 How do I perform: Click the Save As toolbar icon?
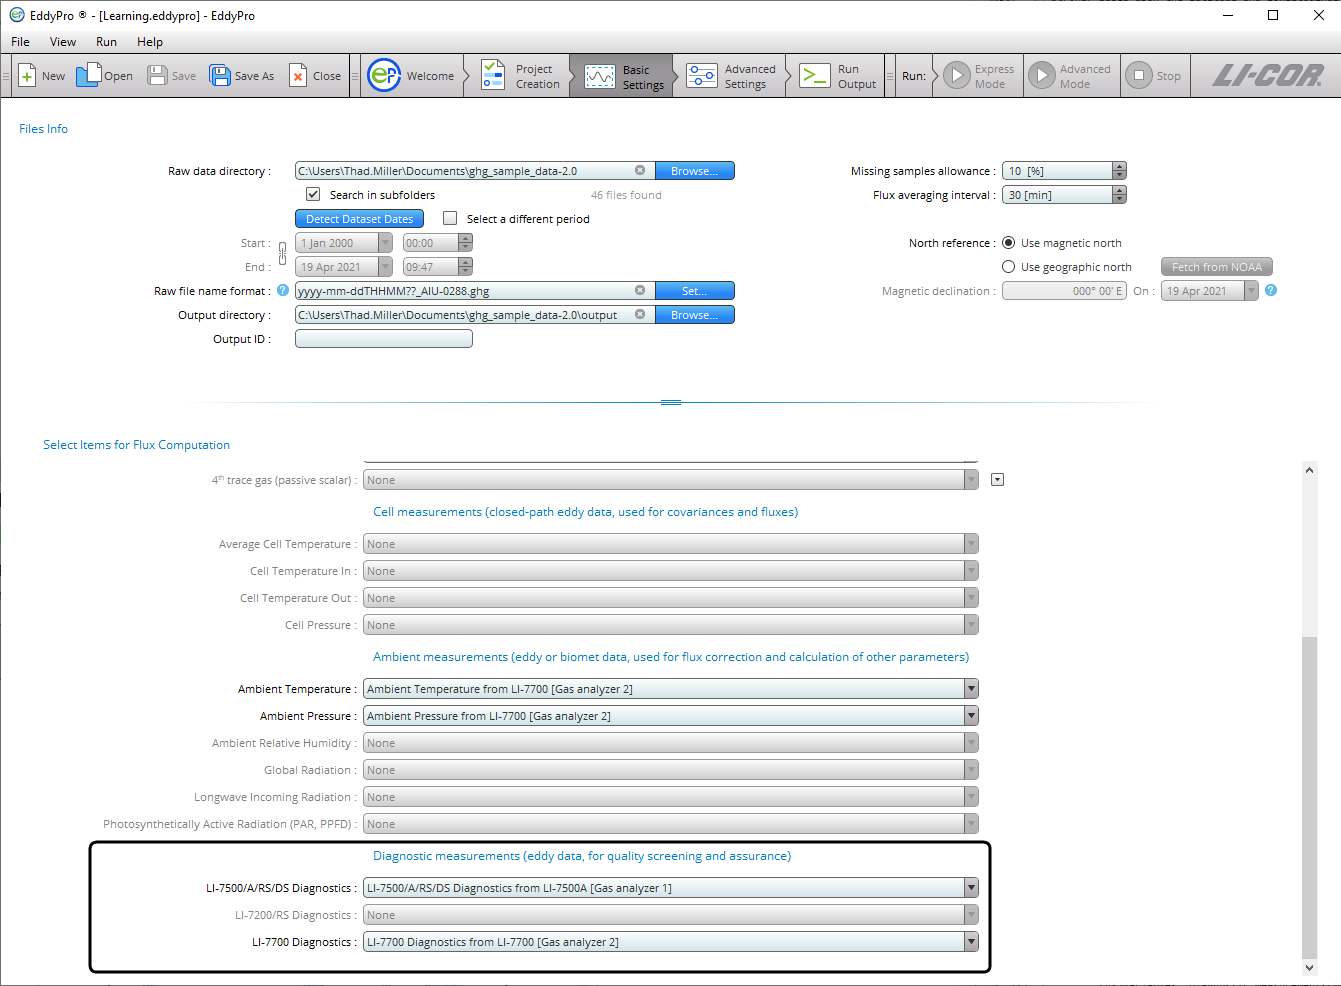click(x=220, y=76)
